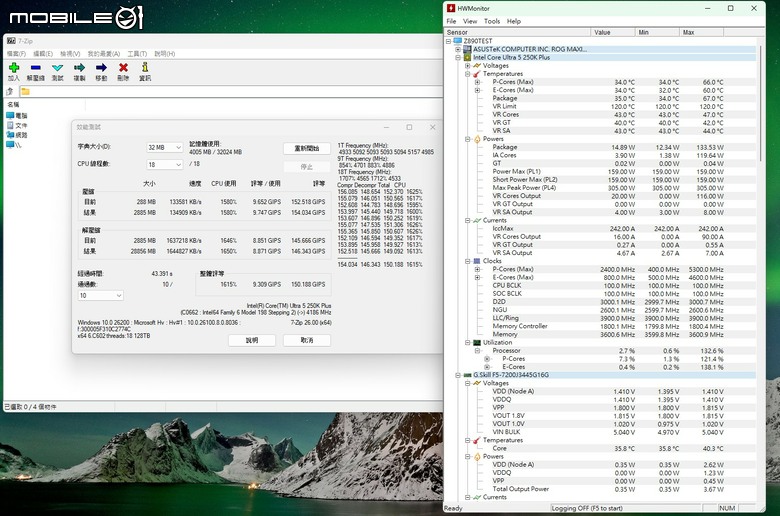
Task: Collapse the Utilization node
Action: click(x=468, y=342)
